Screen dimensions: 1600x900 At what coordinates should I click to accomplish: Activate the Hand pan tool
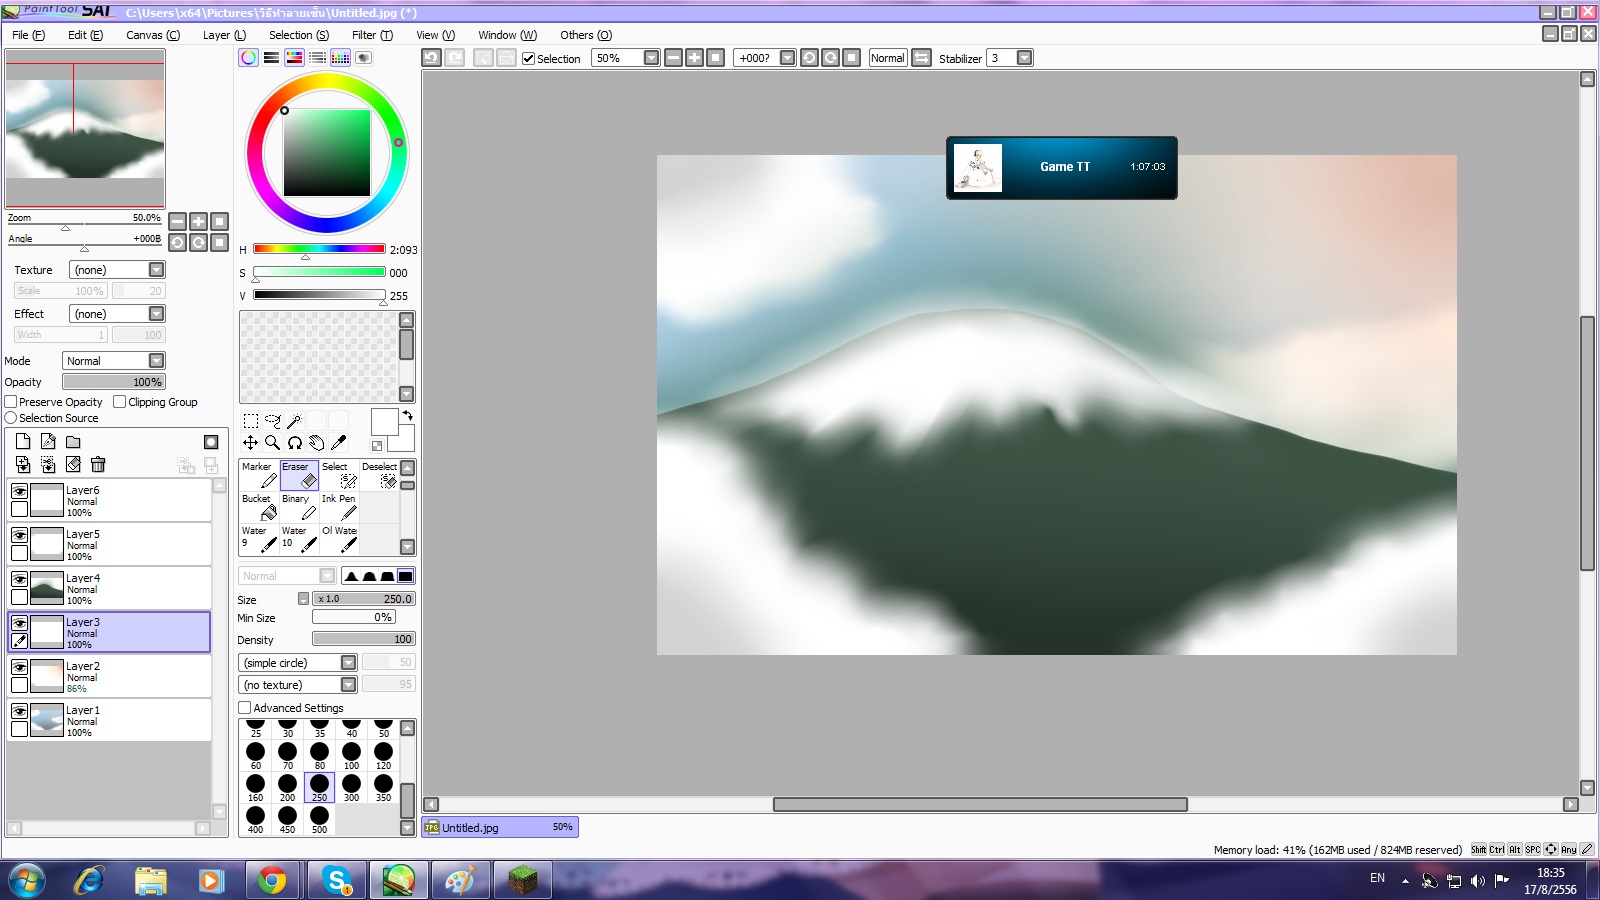(x=317, y=443)
